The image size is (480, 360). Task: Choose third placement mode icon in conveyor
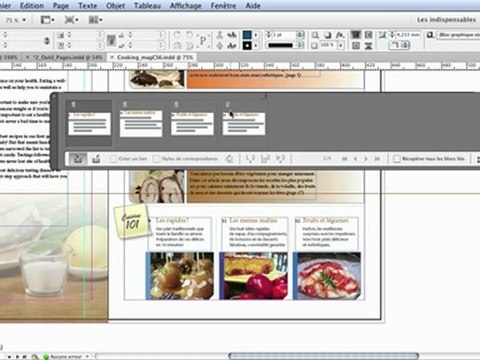[x=280, y=159]
